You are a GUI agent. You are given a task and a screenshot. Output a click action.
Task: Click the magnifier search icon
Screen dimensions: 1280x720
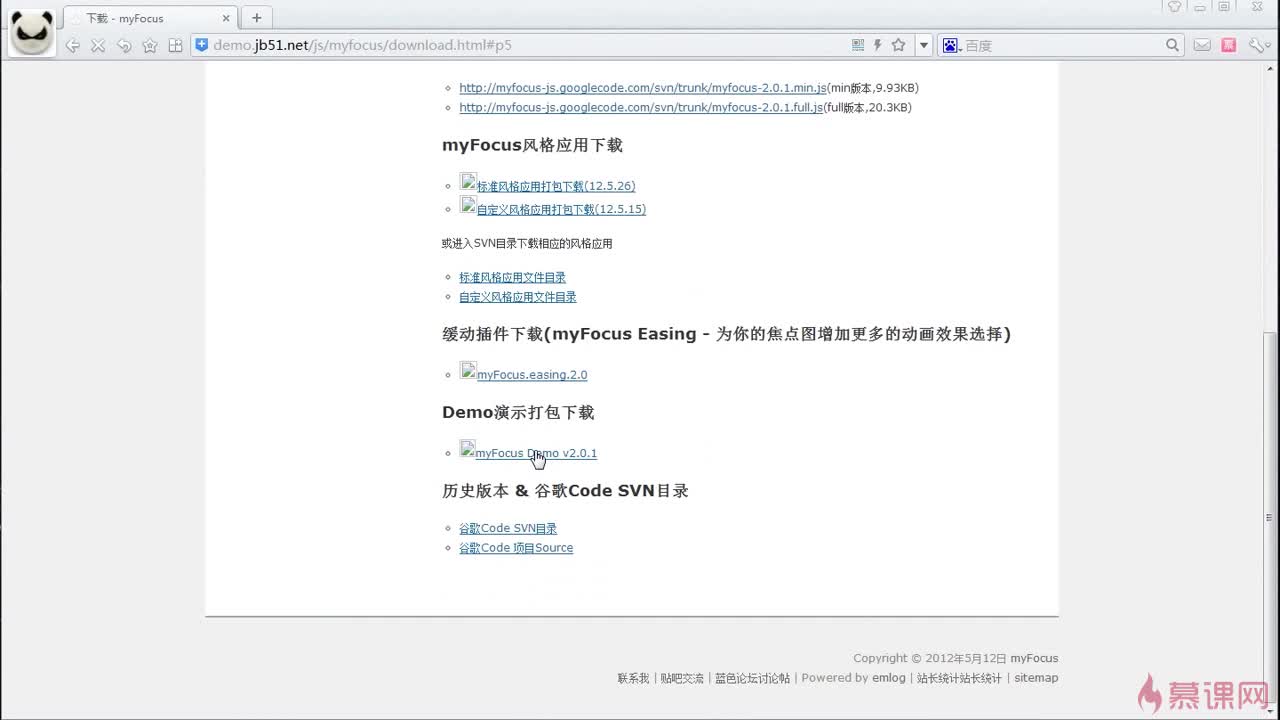[x=1173, y=45]
